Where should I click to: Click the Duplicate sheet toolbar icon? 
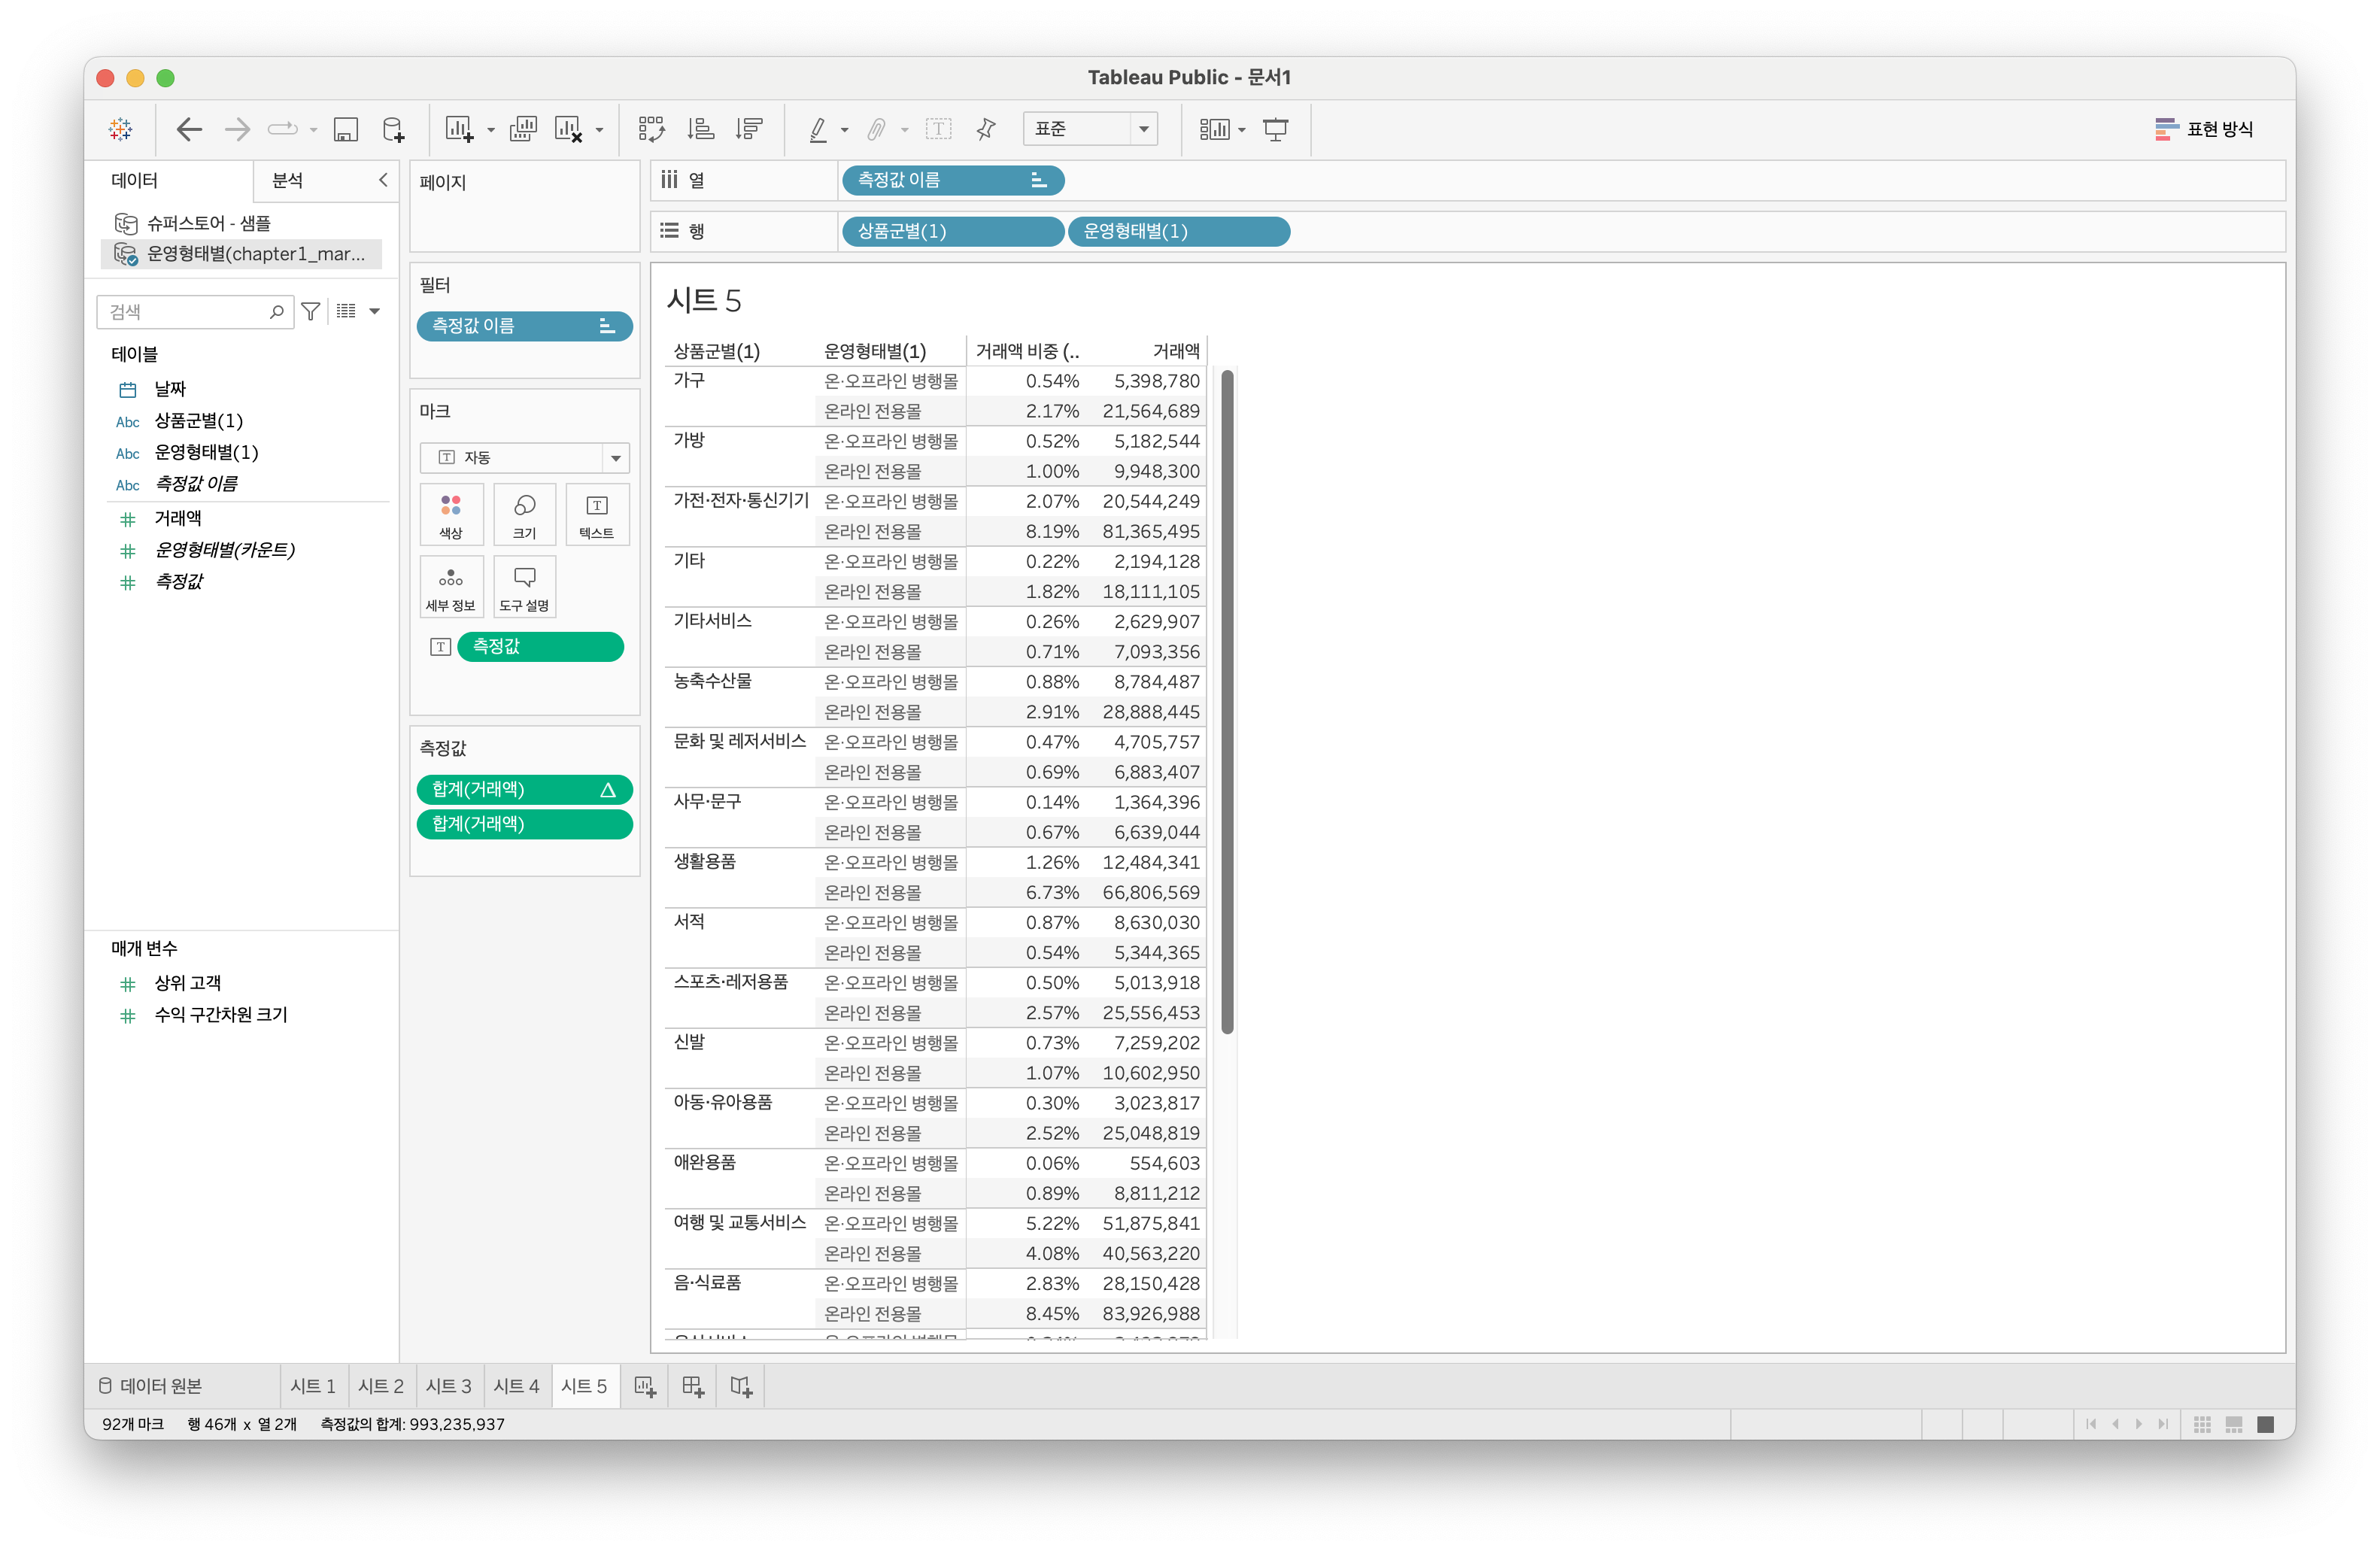point(523,129)
